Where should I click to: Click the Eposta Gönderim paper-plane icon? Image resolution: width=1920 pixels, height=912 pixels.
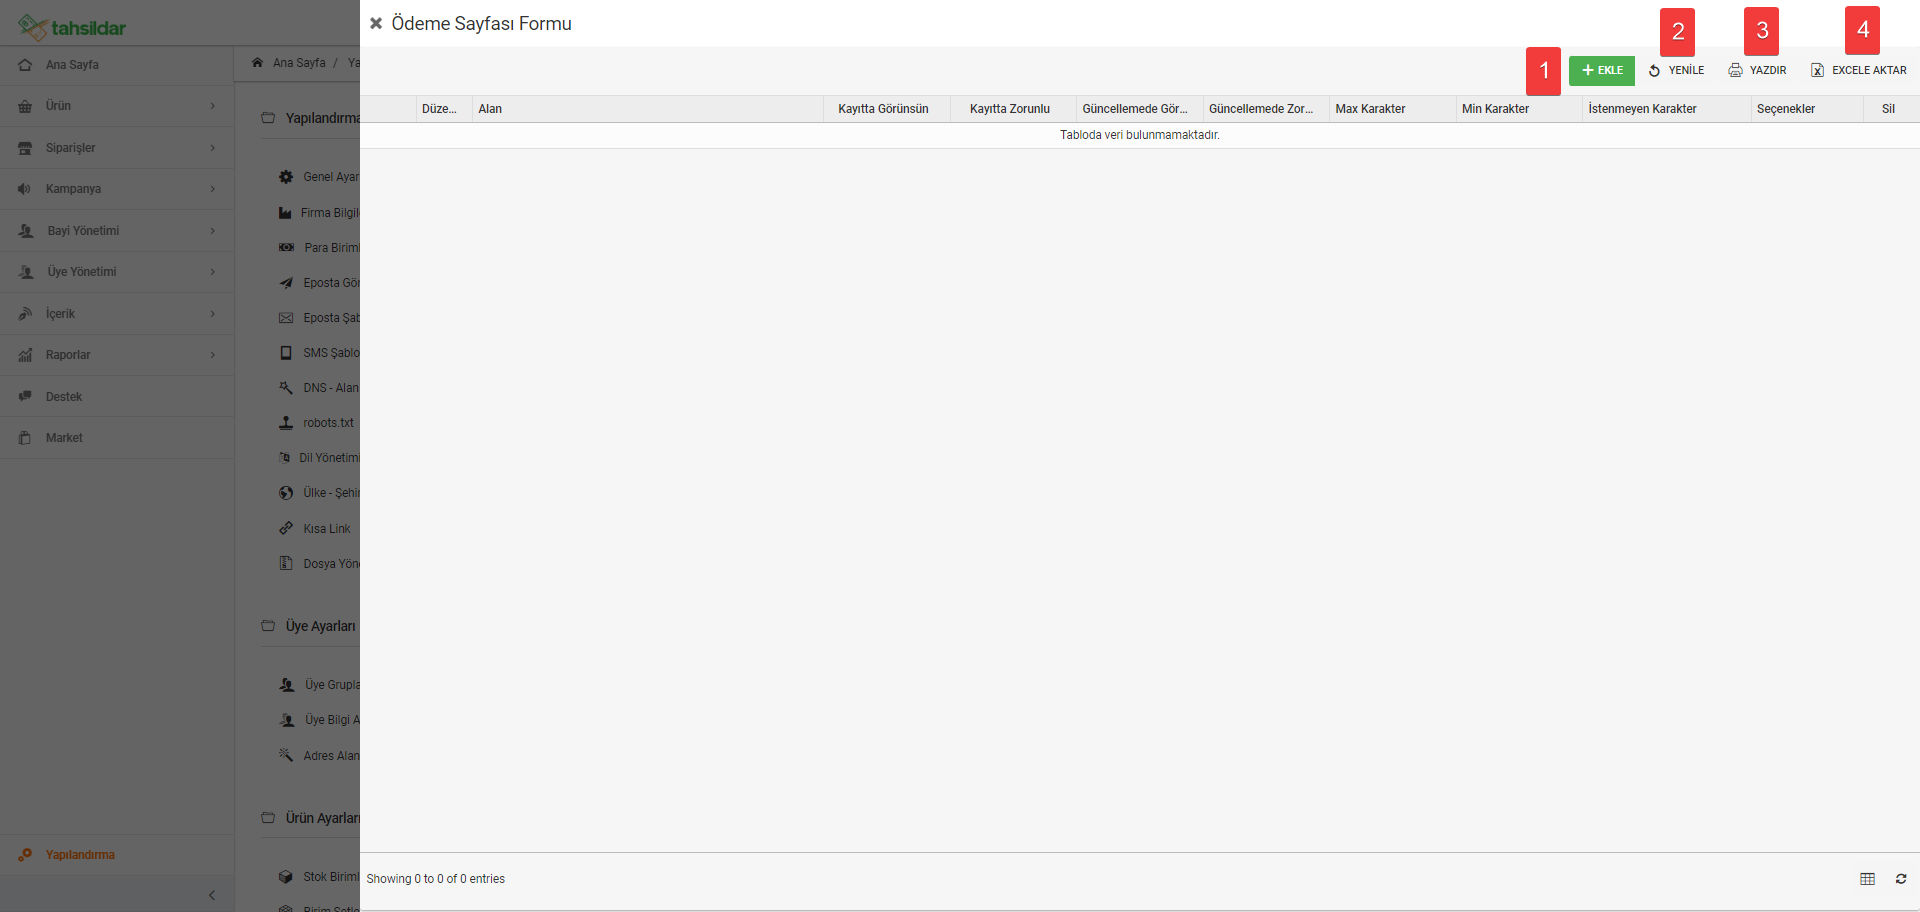click(x=286, y=283)
